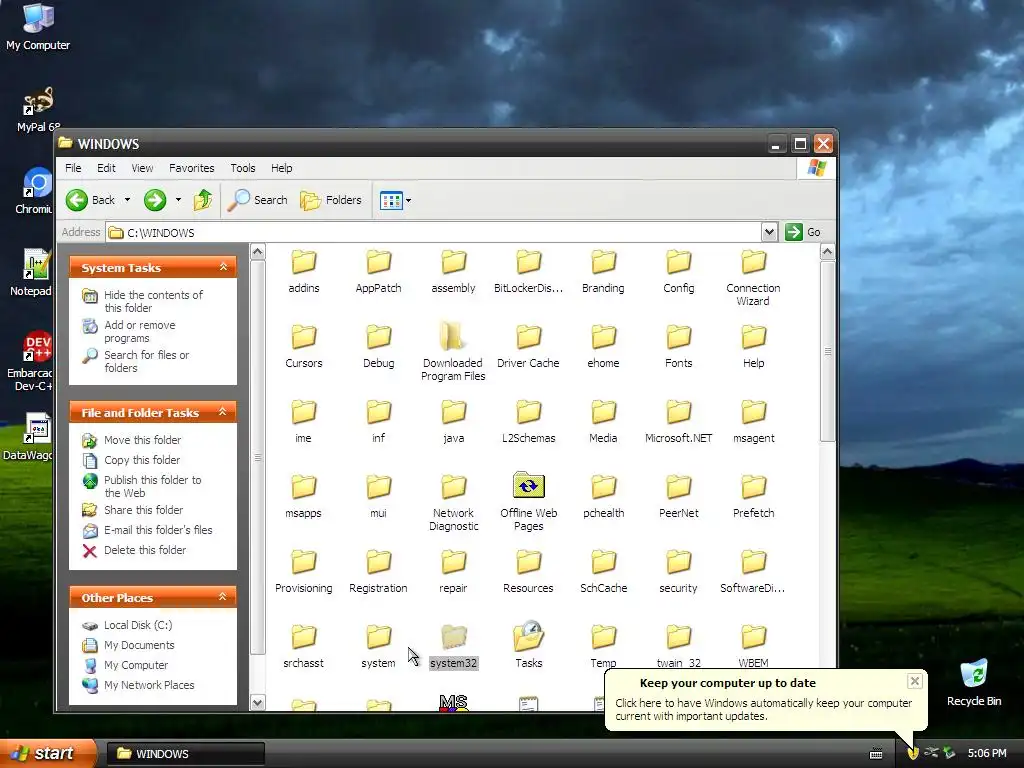The width and height of the screenshot is (1024, 768).
Task: Click the Windows Update shield tray icon
Action: (x=913, y=753)
